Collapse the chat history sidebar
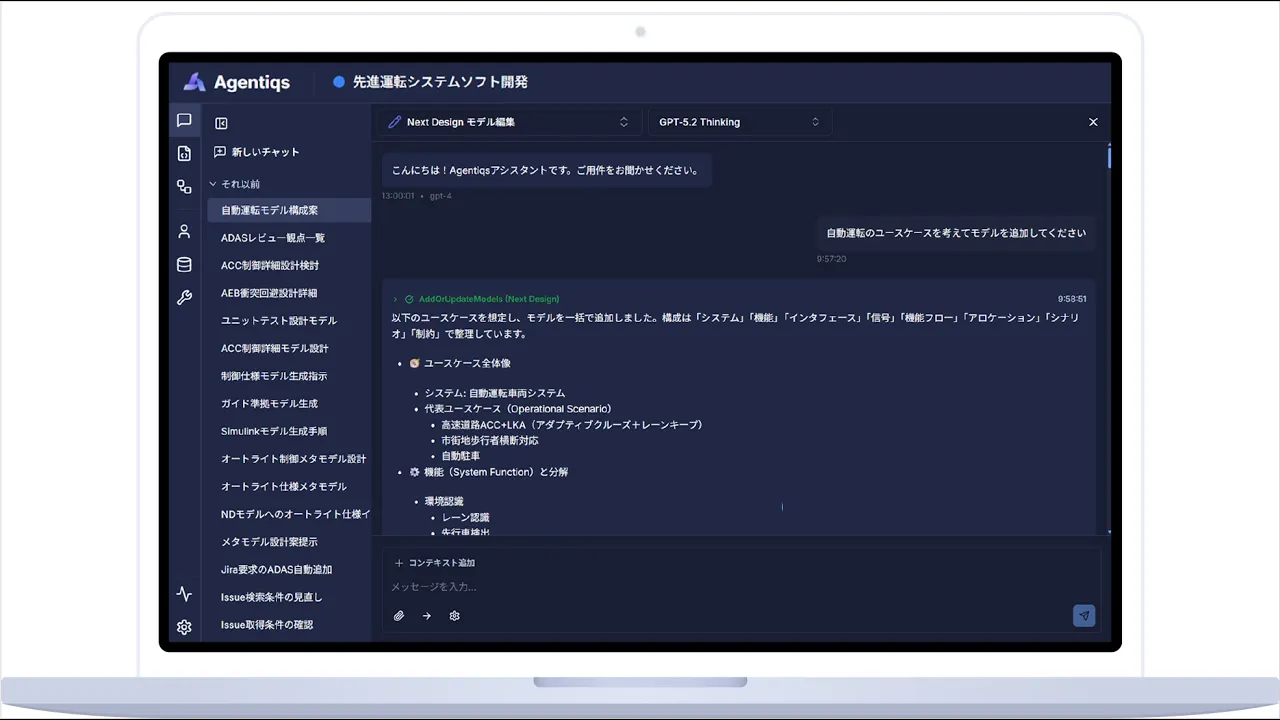This screenshot has width=1280, height=720. point(221,123)
